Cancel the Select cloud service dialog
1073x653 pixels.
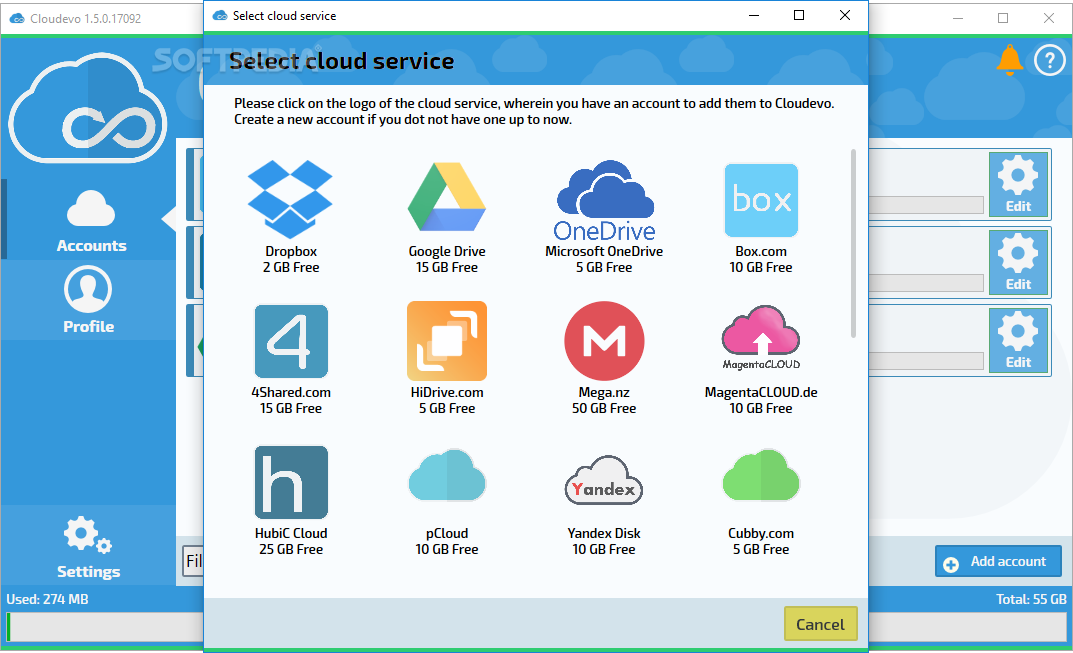[x=820, y=624]
